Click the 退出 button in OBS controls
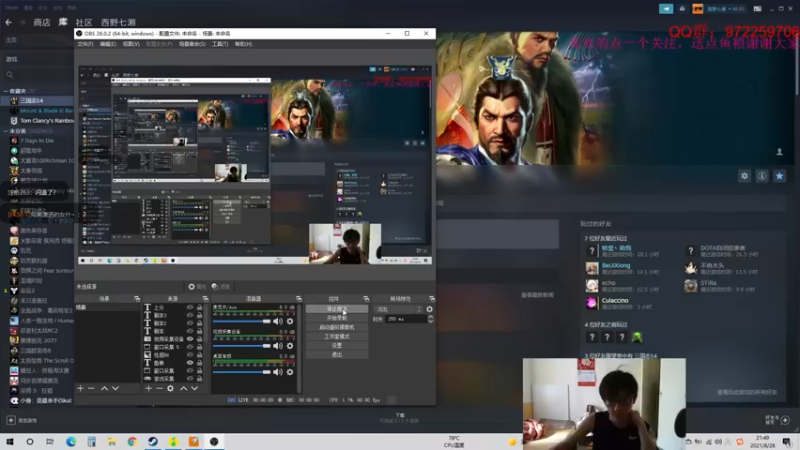 click(337, 355)
